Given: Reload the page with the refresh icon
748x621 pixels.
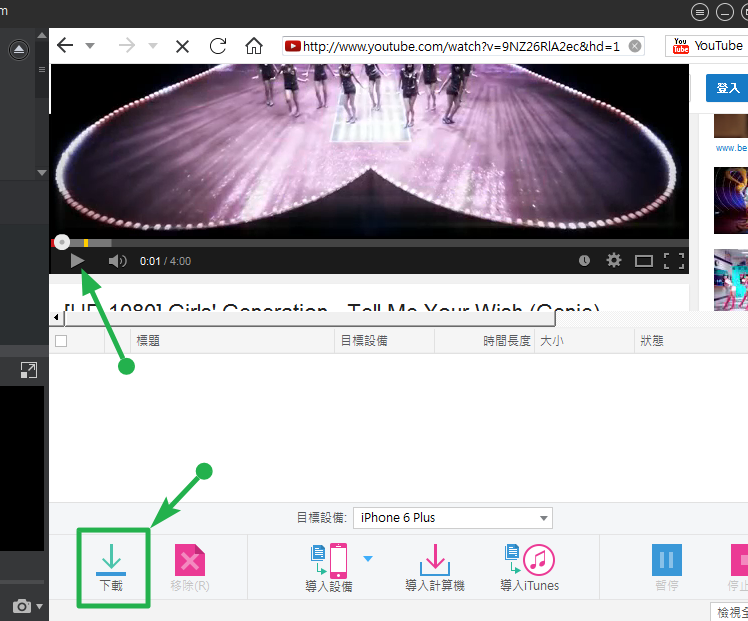Looking at the screenshot, I should click(218, 46).
